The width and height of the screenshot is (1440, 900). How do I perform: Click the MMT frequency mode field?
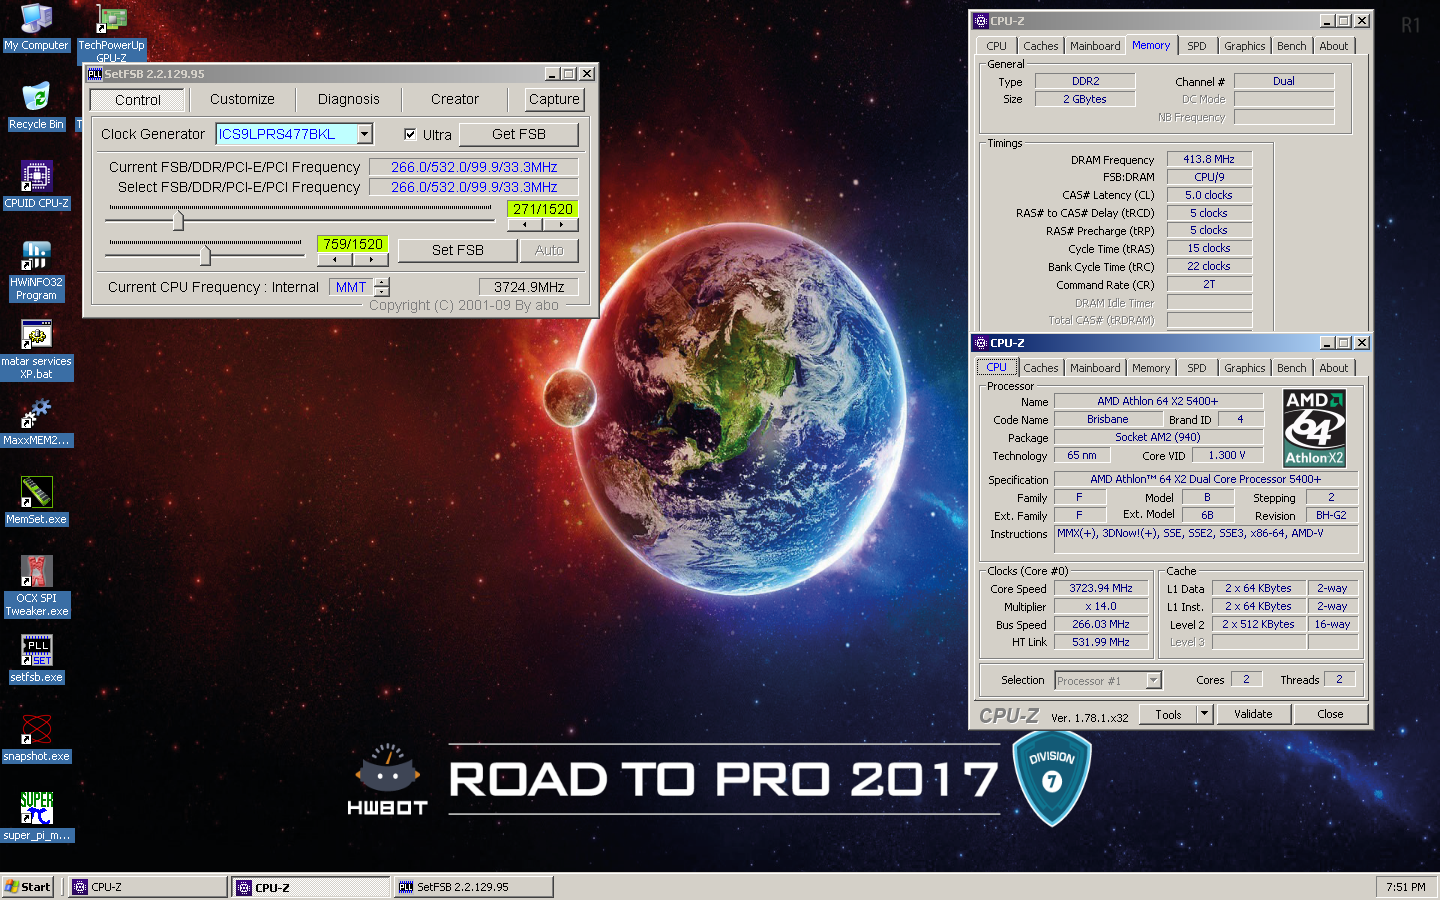tap(352, 287)
